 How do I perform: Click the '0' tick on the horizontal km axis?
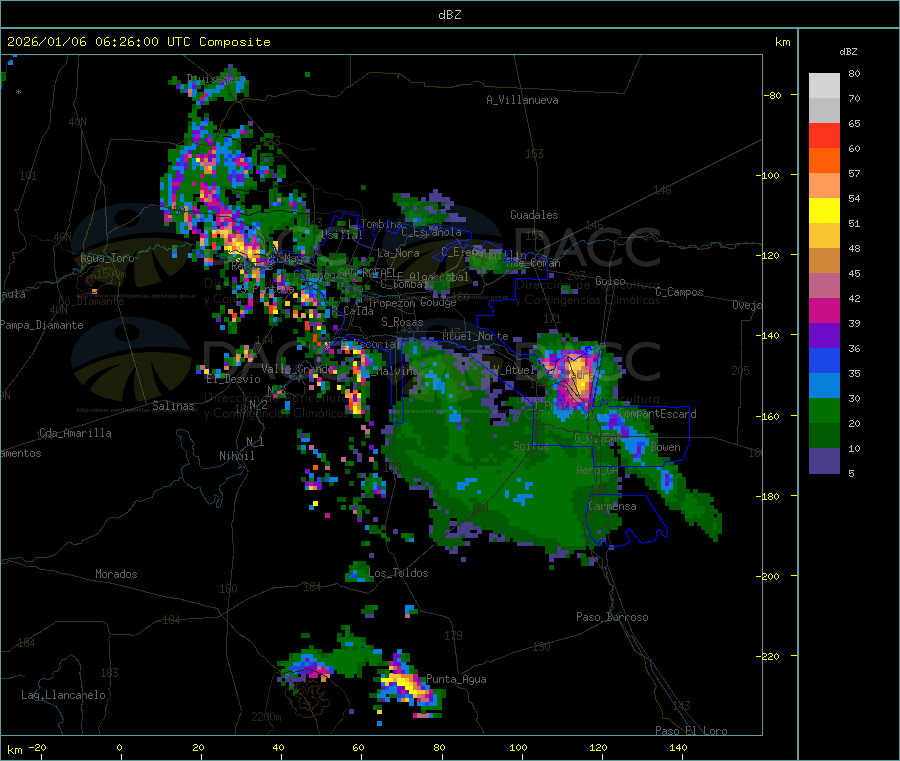pyautogui.click(x=119, y=748)
